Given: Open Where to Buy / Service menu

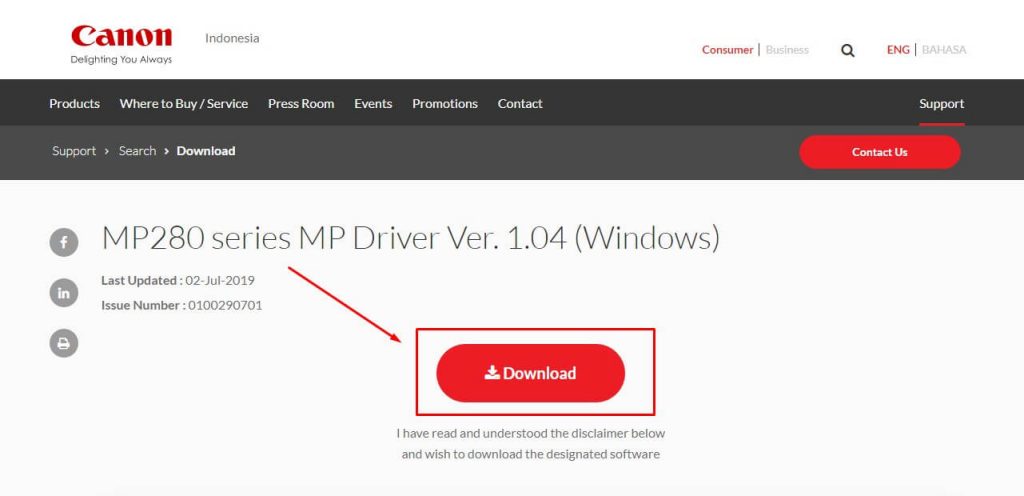Looking at the screenshot, I should 184,104.
